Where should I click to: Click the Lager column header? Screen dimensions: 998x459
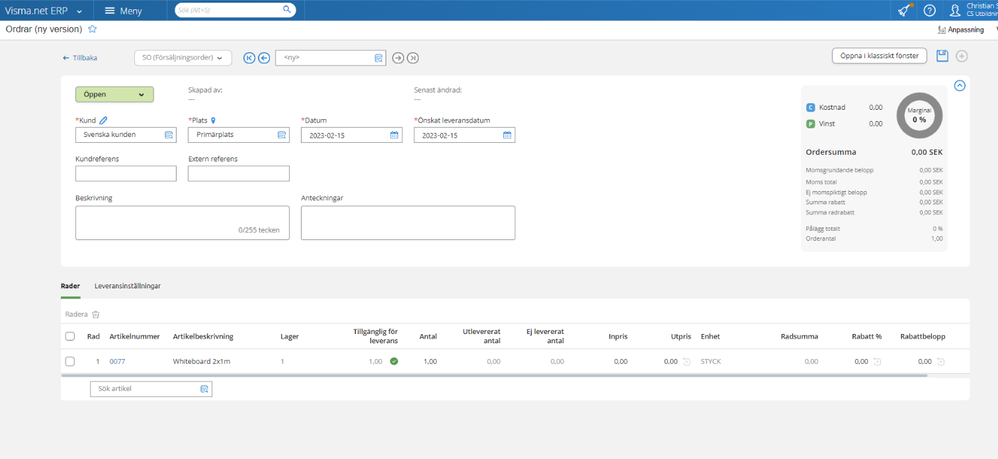290,336
